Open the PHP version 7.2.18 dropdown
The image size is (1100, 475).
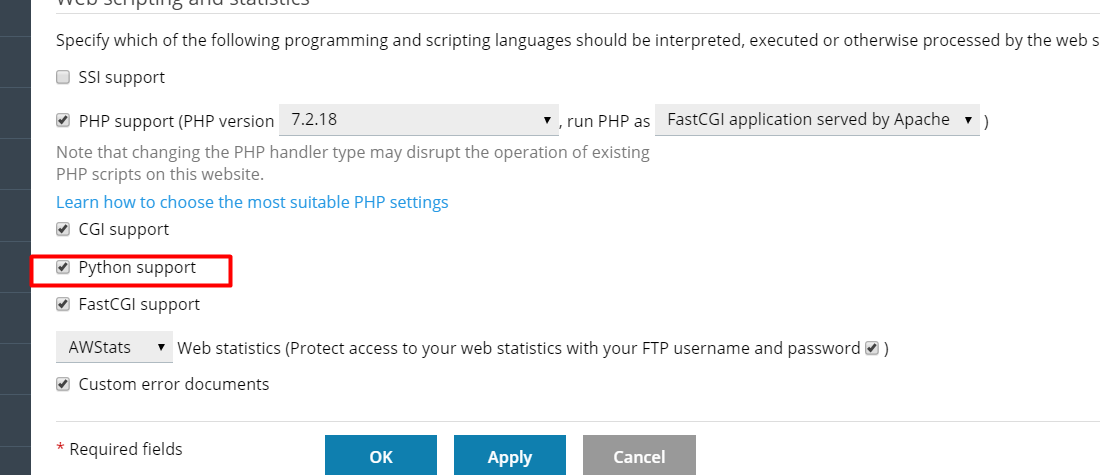pos(419,120)
